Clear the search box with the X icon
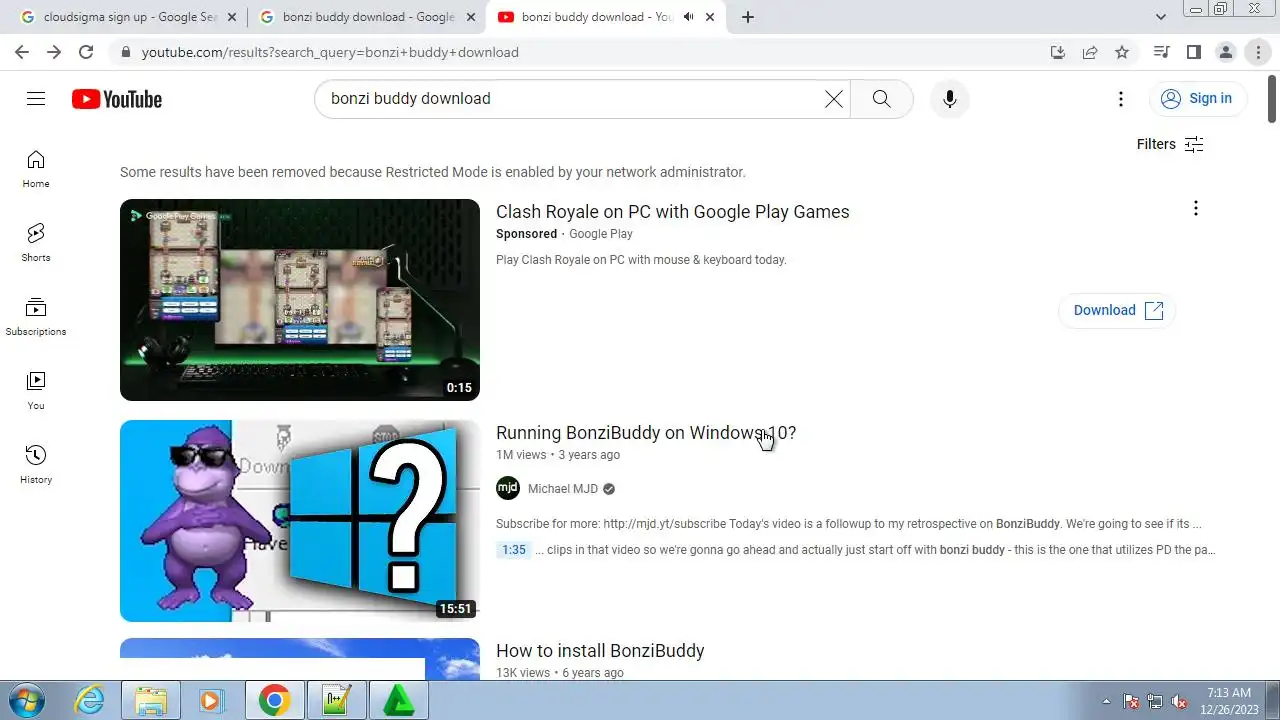Viewport: 1280px width, 720px height. (x=833, y=98)
